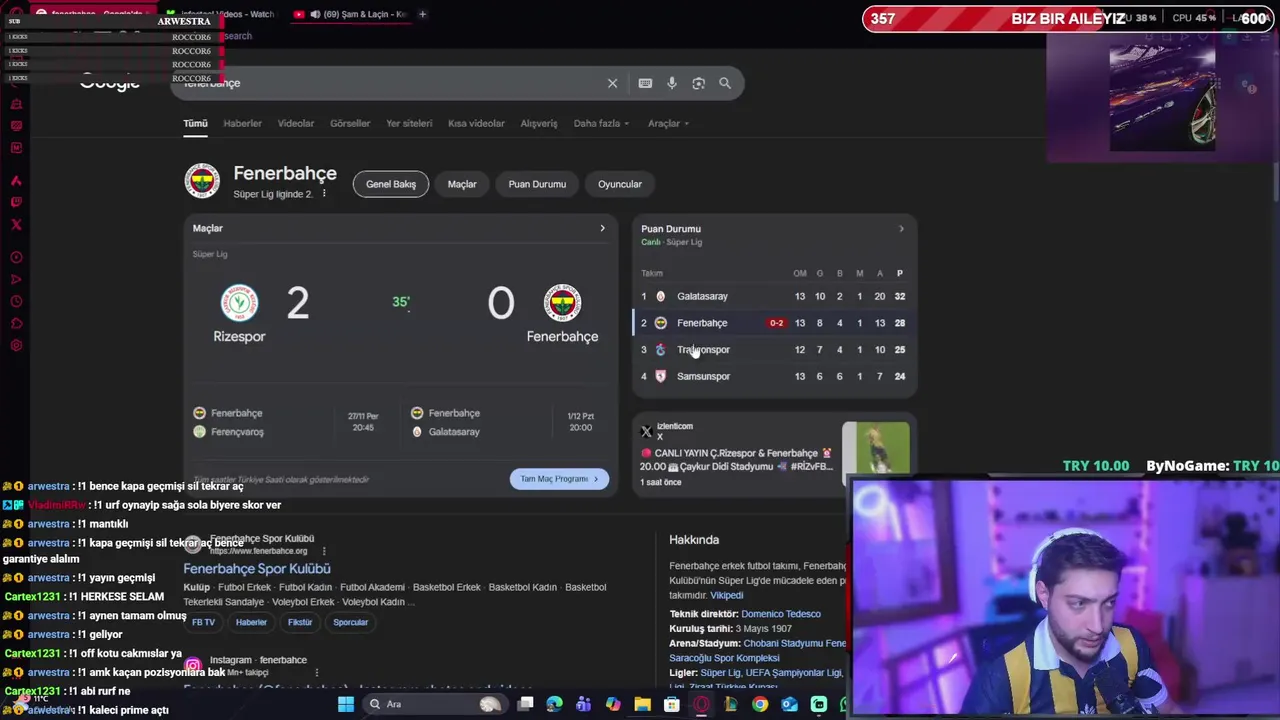Open Outlook from the taskbar

pyautogui.click(x=789, y=704)
